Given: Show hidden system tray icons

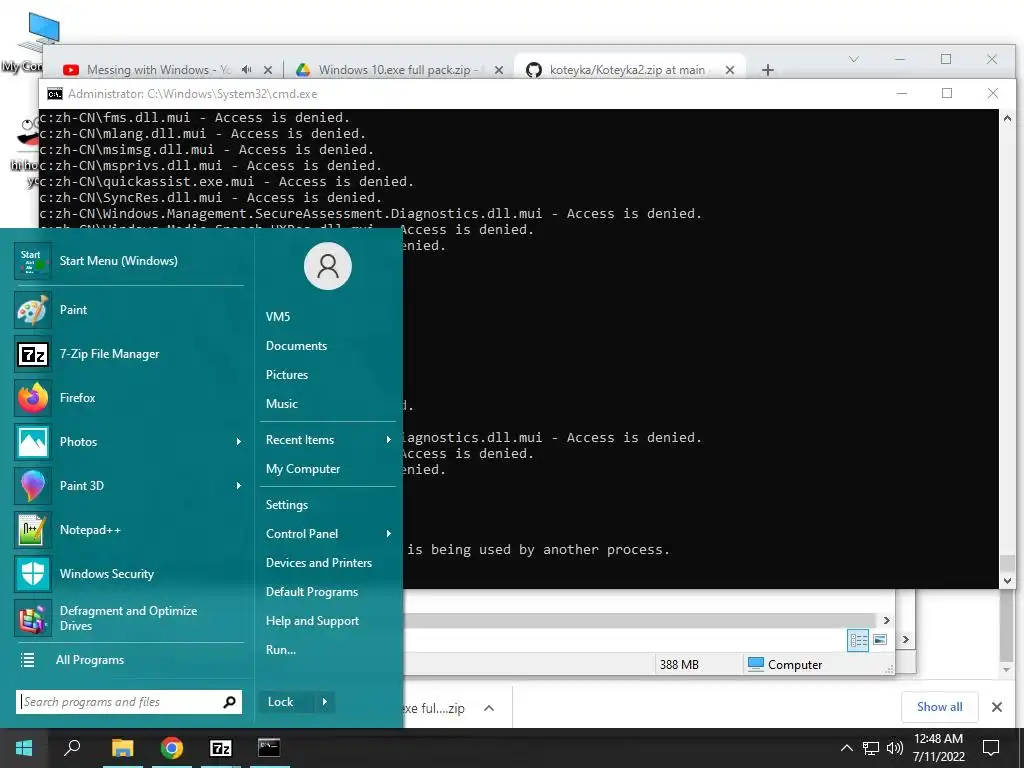Looking at the screenshot, I should [x=846, y=748].
